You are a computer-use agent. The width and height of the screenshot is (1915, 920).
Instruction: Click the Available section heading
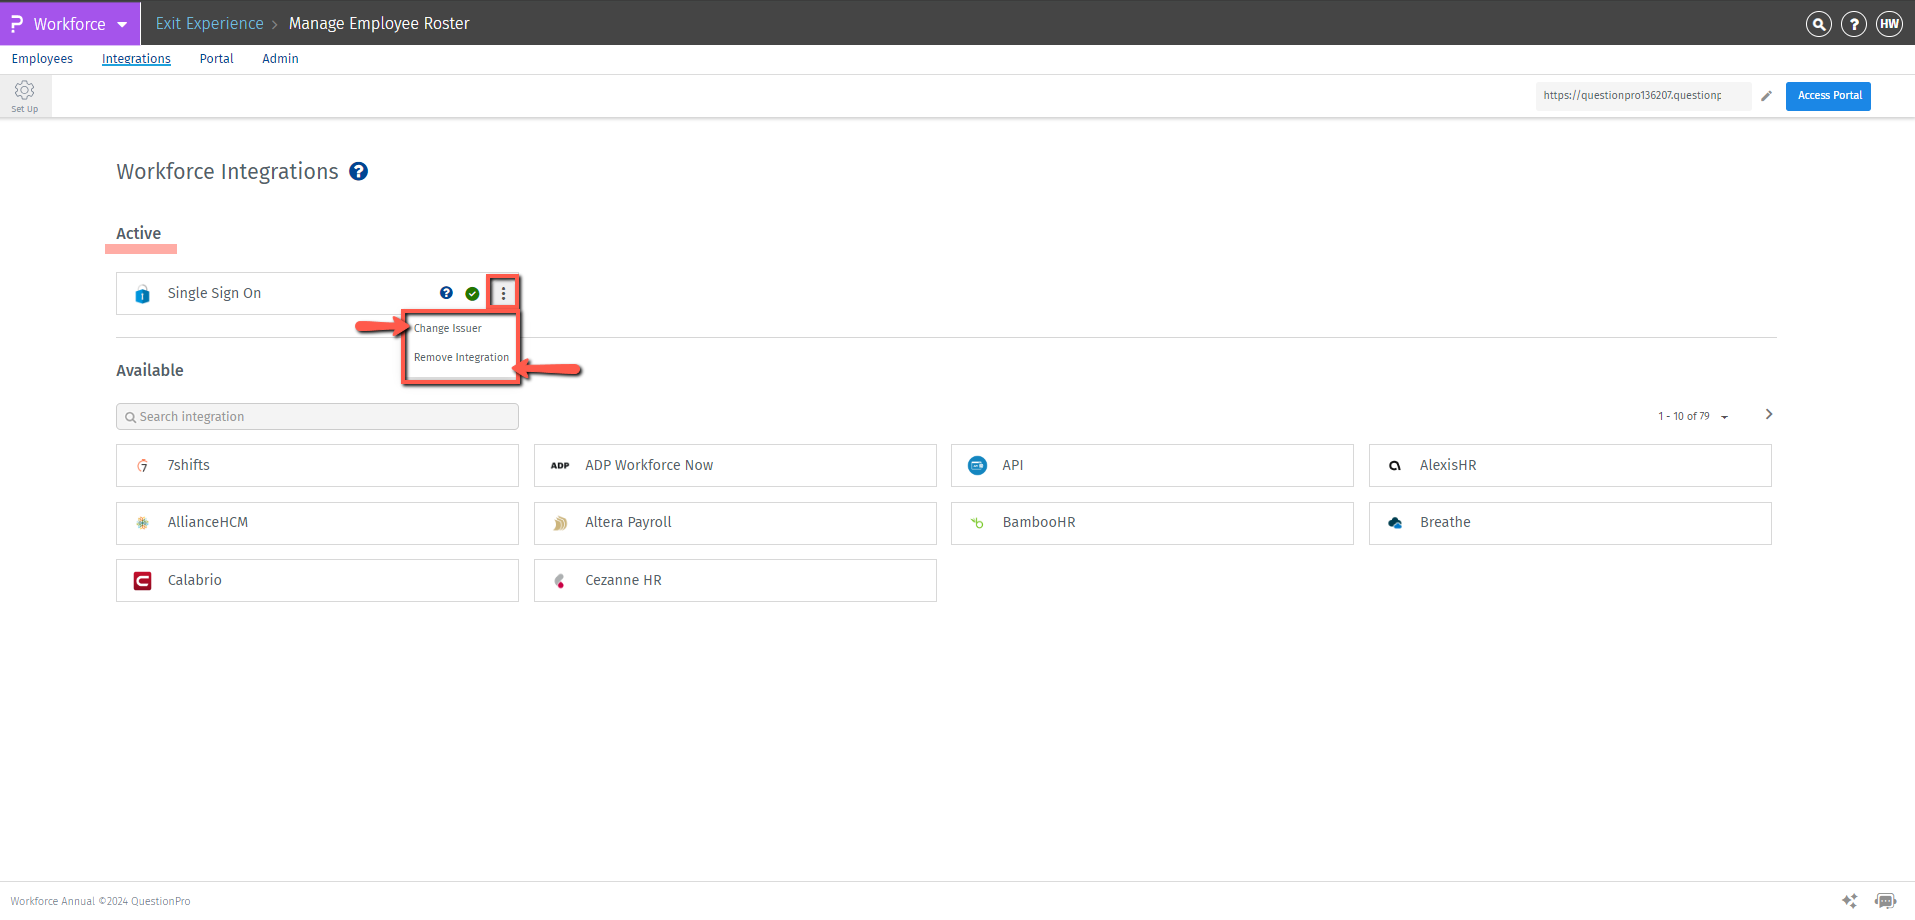click(150, 370)
